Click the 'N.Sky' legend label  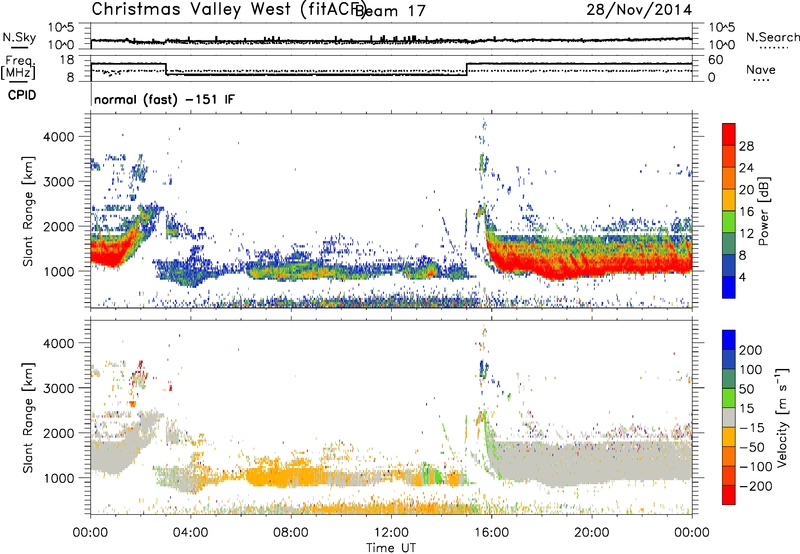tap(19, 37)
